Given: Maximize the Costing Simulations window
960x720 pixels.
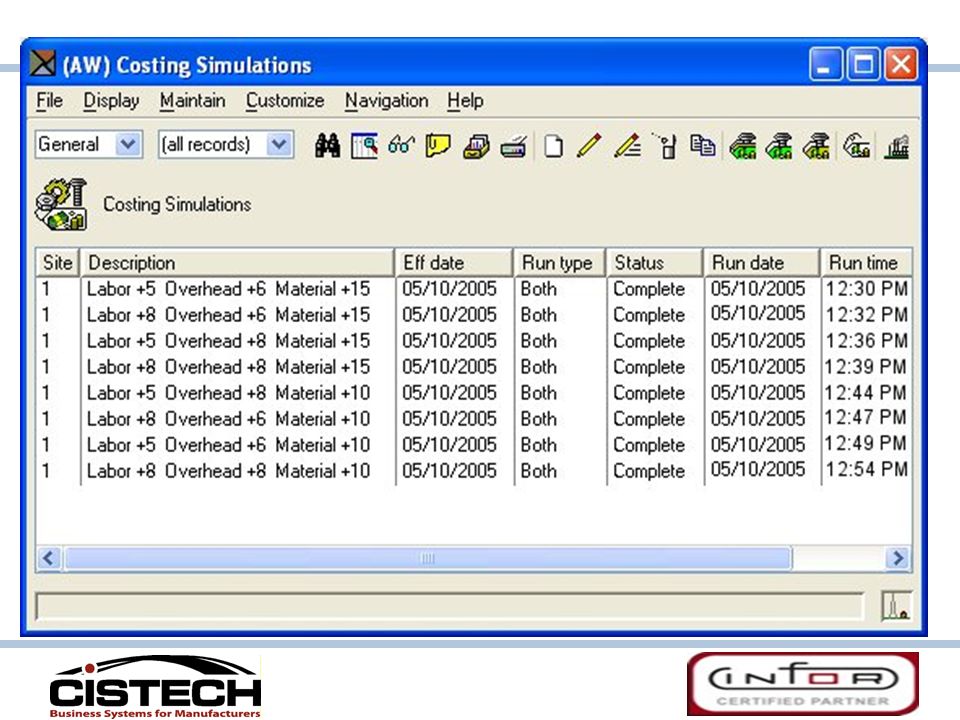Looking at the screenshot, I should (x=863, y=64).
